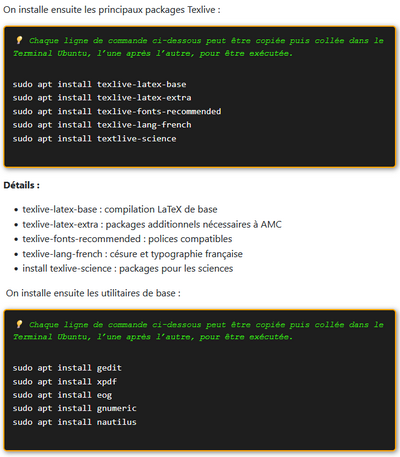The width and height of the screenshot is (400, 457).
Task: Click the 'utilitaires de base' paragraph
Action: (93, 293)
